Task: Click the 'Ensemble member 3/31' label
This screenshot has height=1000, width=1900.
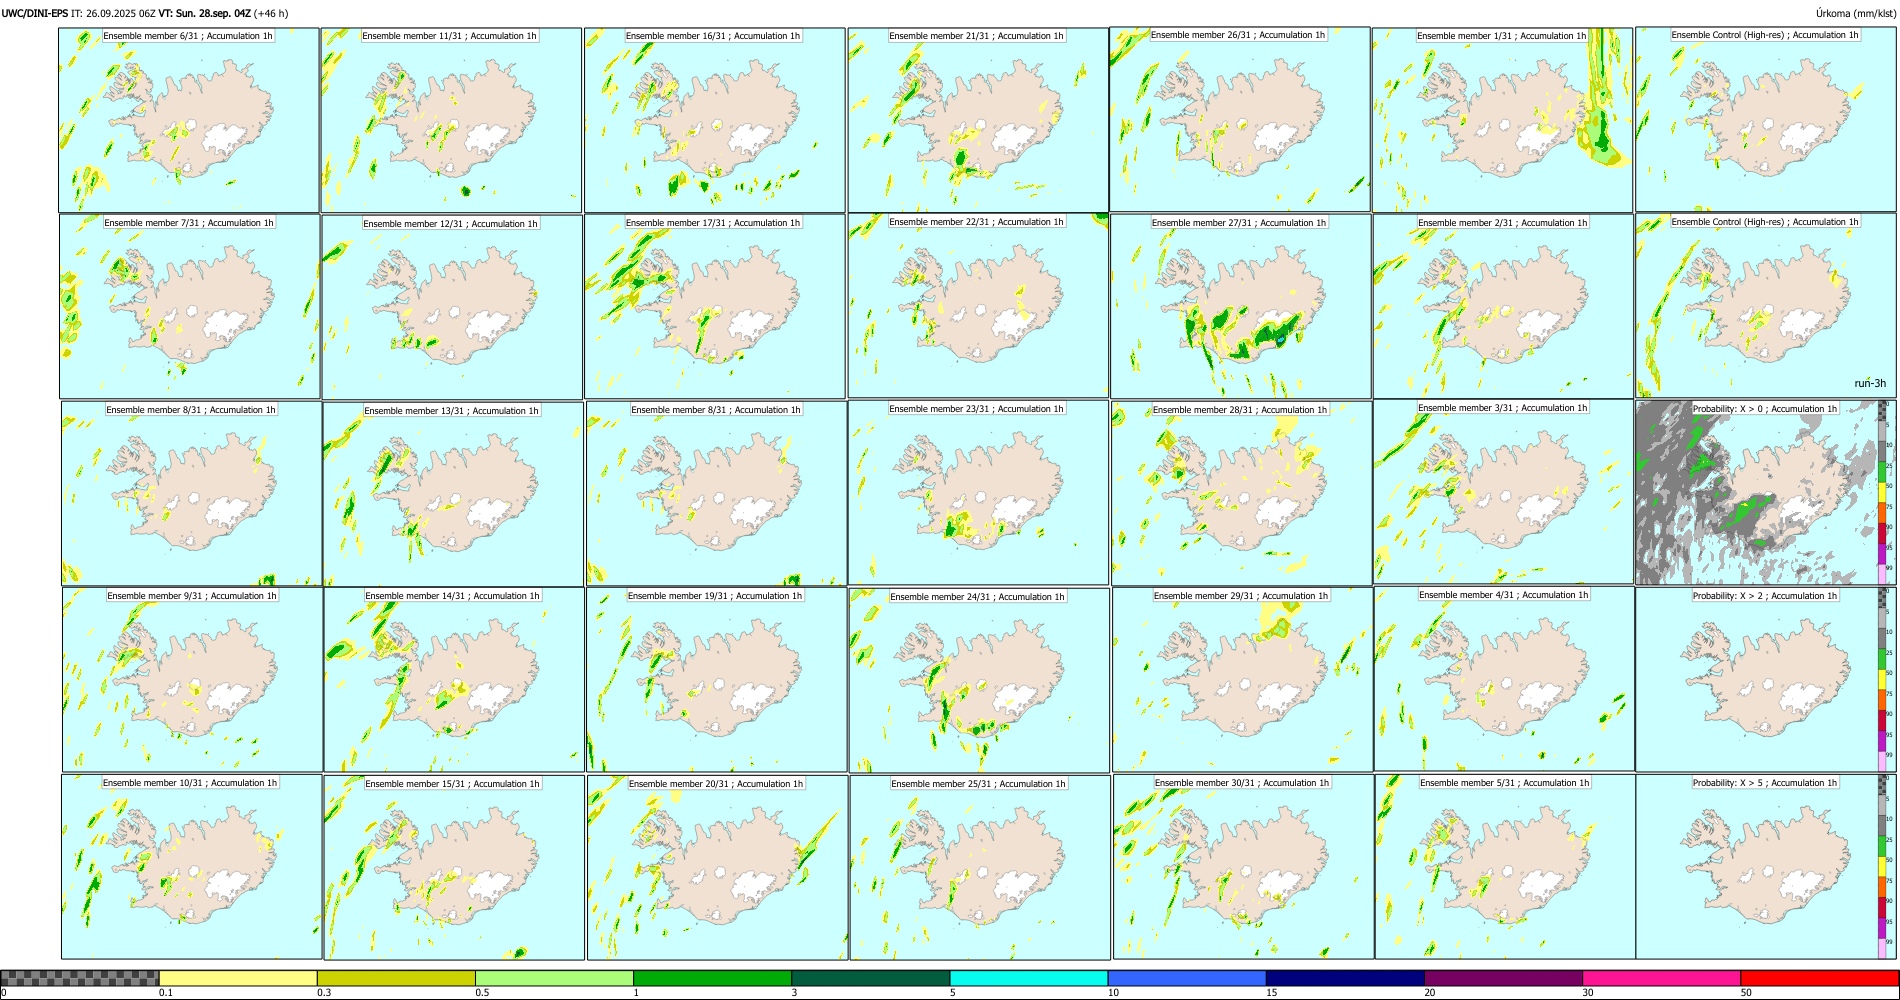Action: (x=1502, y=408)
